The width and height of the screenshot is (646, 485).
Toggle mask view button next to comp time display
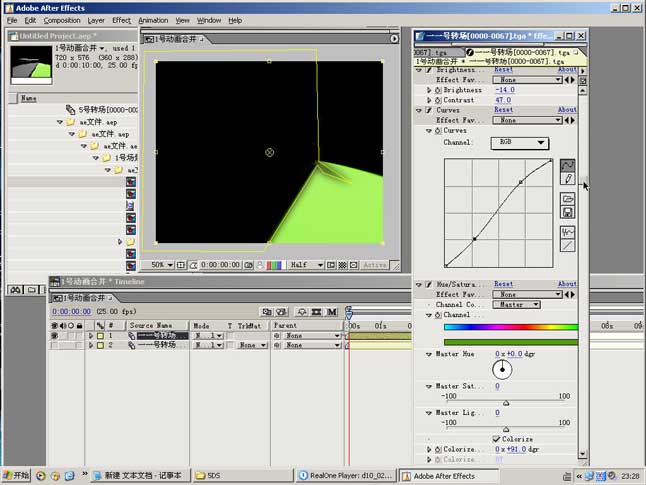pos(193,265)
